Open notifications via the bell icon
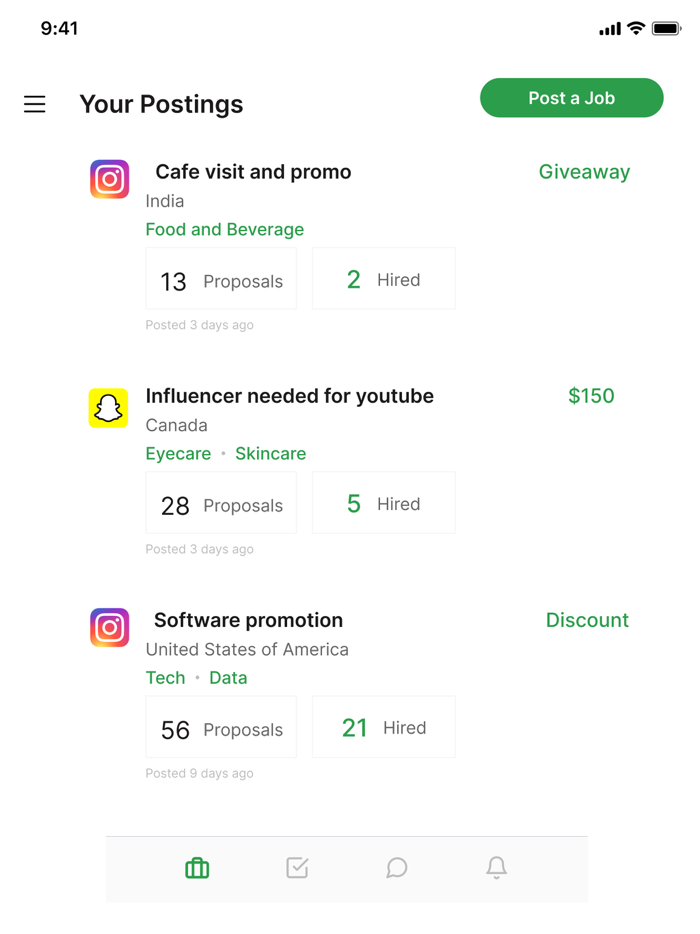This screenshot has width=700, height=934. [497, 868]
